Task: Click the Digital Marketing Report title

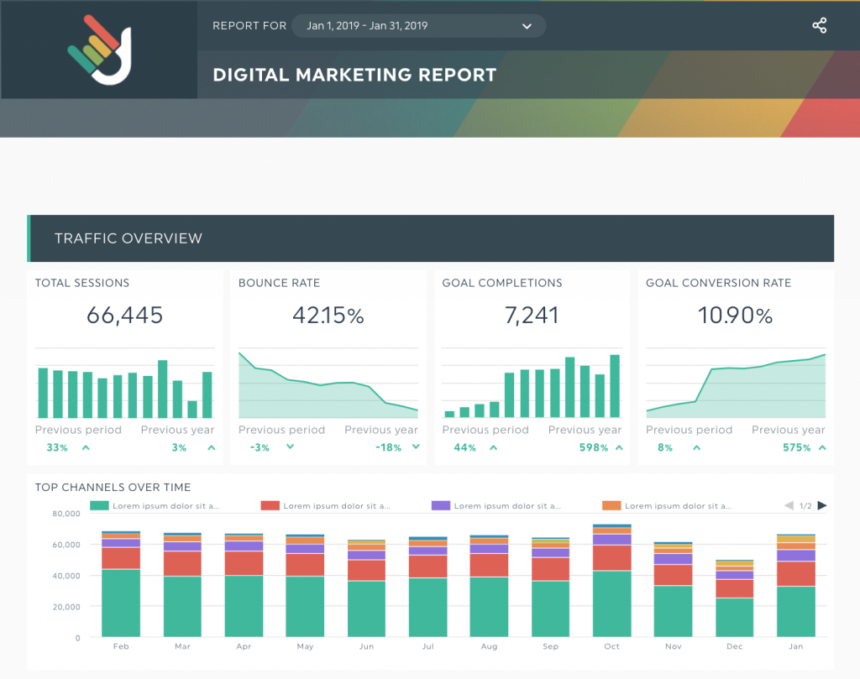Action: point(354,75)
